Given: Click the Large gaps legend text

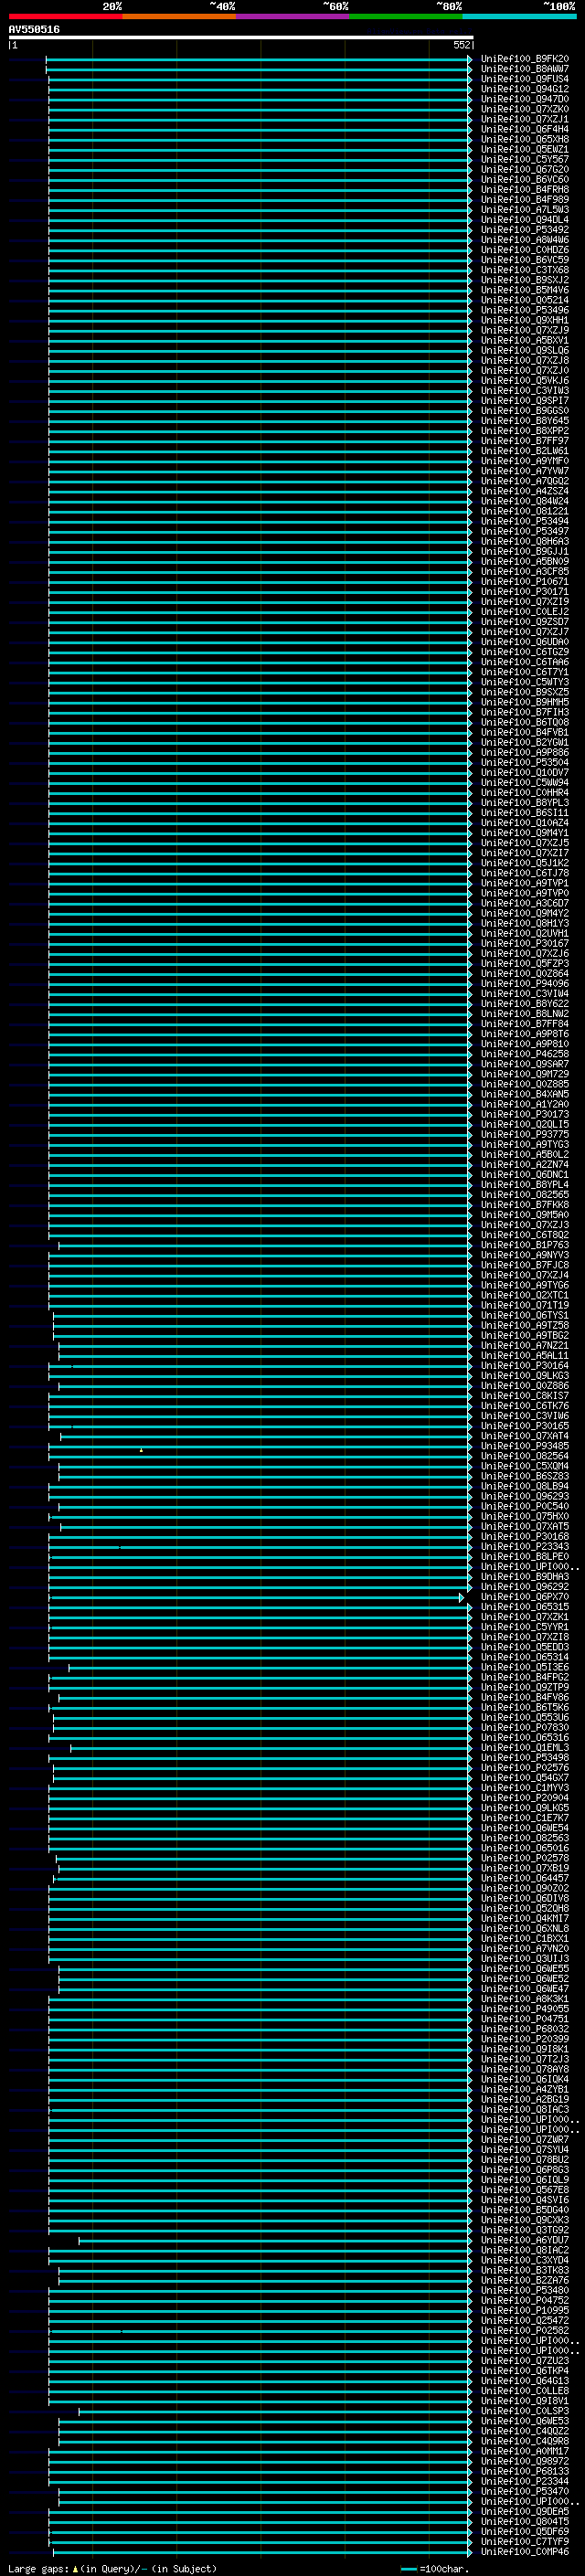Looking at the screenshot, I should tap(112, 2568).
